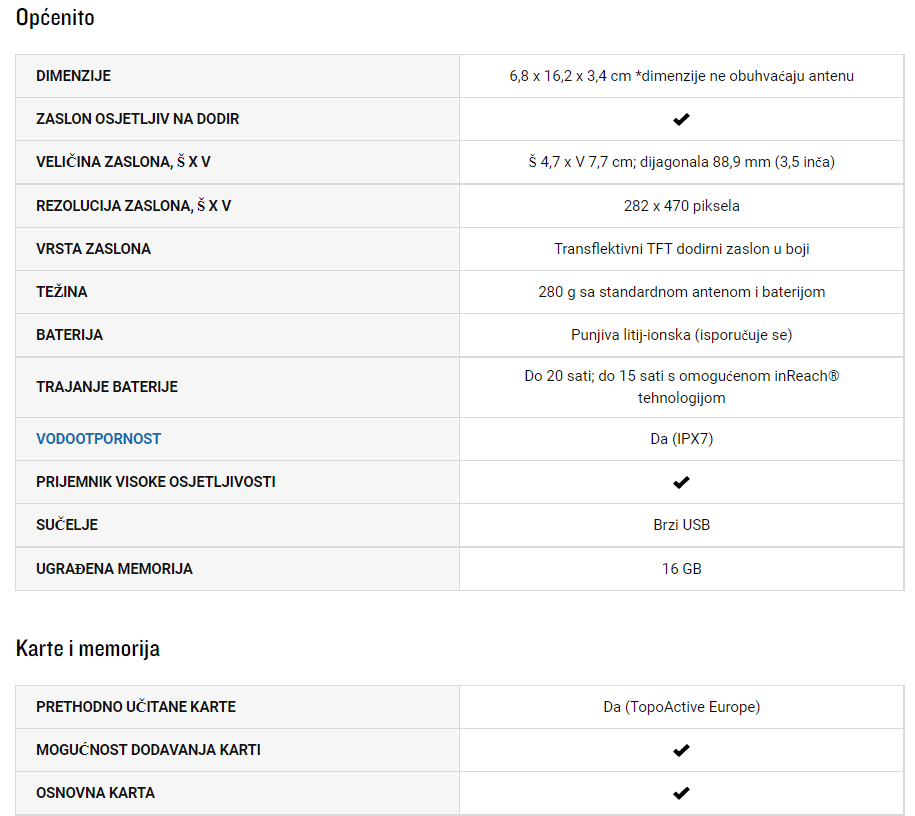Viewport: 915px width, 816px height.
Task: Select the Općenito section heading
Action: (x=55, y=18)
